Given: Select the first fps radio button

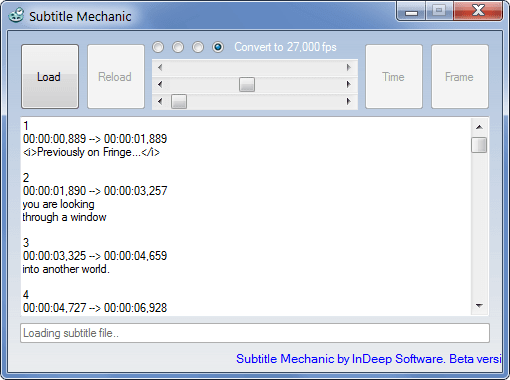Looking at the screenshot, I should click(x=158, y=47).
